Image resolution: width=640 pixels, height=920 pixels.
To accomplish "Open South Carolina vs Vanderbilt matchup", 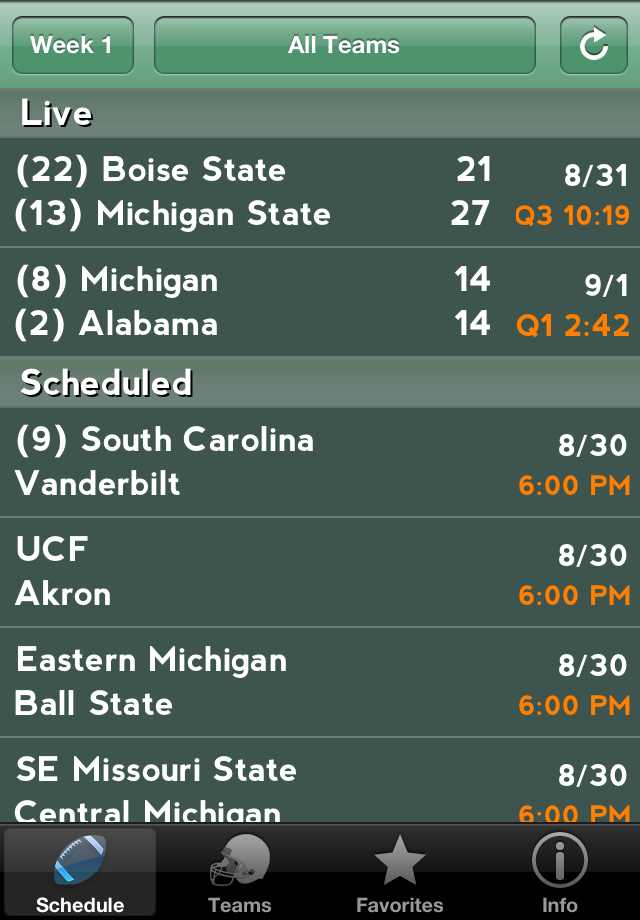I will (320, 462).
